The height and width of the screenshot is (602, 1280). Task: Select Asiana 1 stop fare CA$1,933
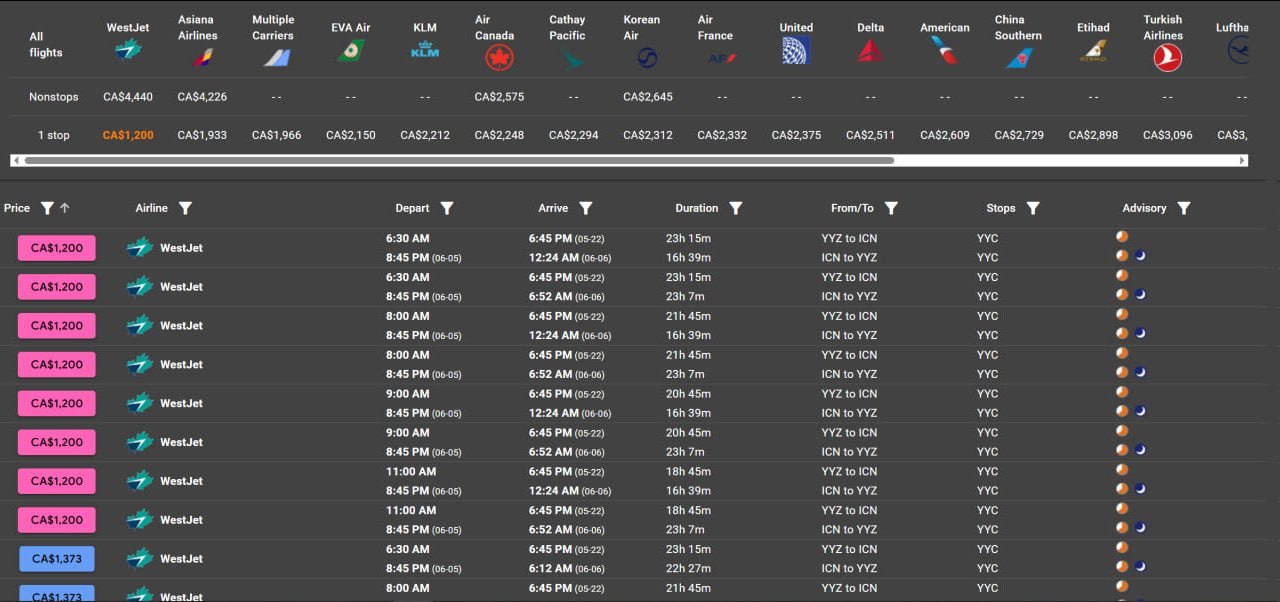point(202,135)
